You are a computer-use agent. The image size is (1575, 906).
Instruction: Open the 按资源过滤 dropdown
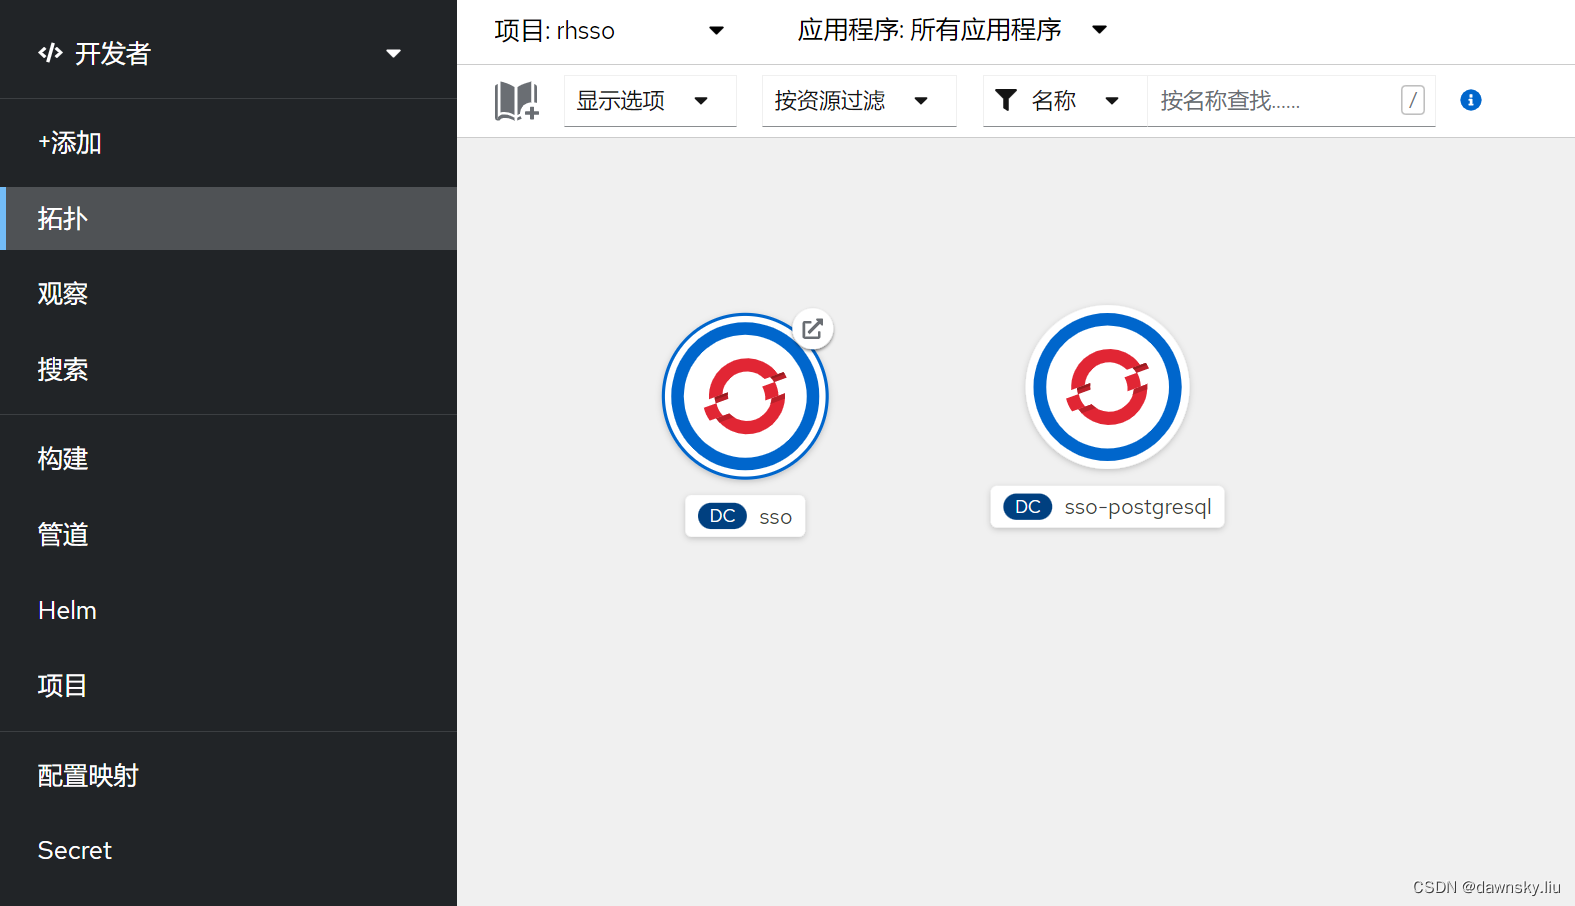point(859,101)
